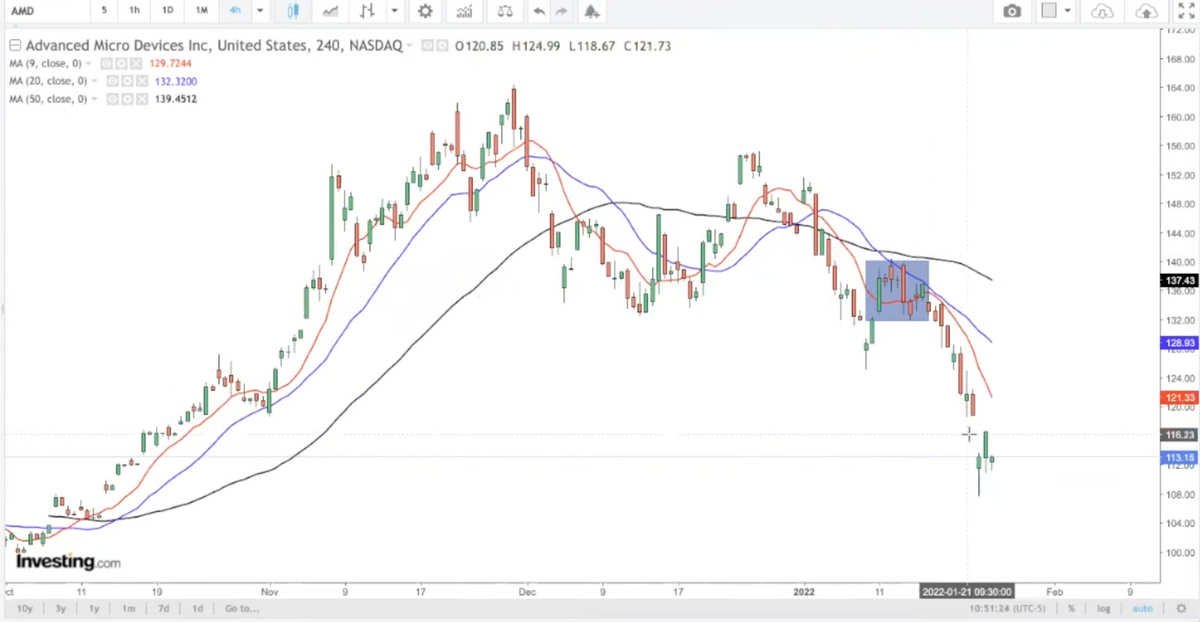Toggle the log scale option
The height and width of the screenshot is (622, 1200).
tap(1104, 608)
